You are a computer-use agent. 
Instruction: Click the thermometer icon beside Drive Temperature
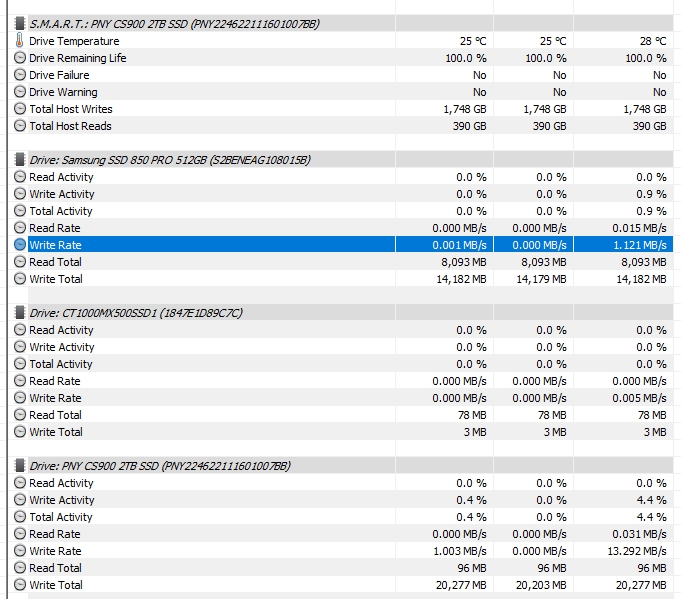19,41
